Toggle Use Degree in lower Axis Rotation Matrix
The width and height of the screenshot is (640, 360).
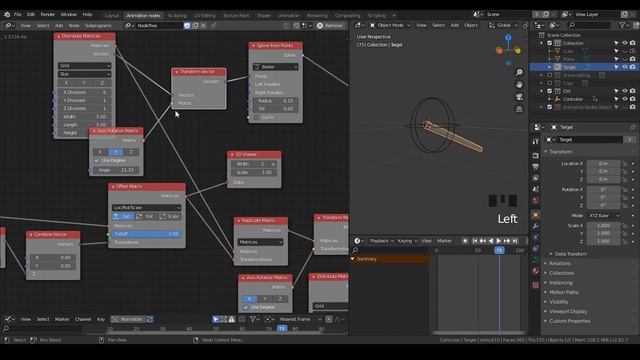click(245, 307)
